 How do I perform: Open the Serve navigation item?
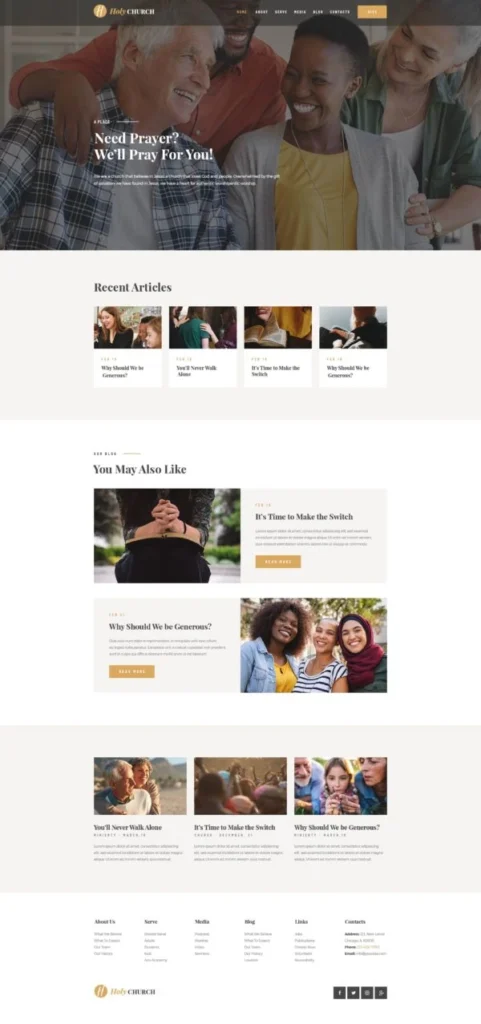click(x=281, y=12)
